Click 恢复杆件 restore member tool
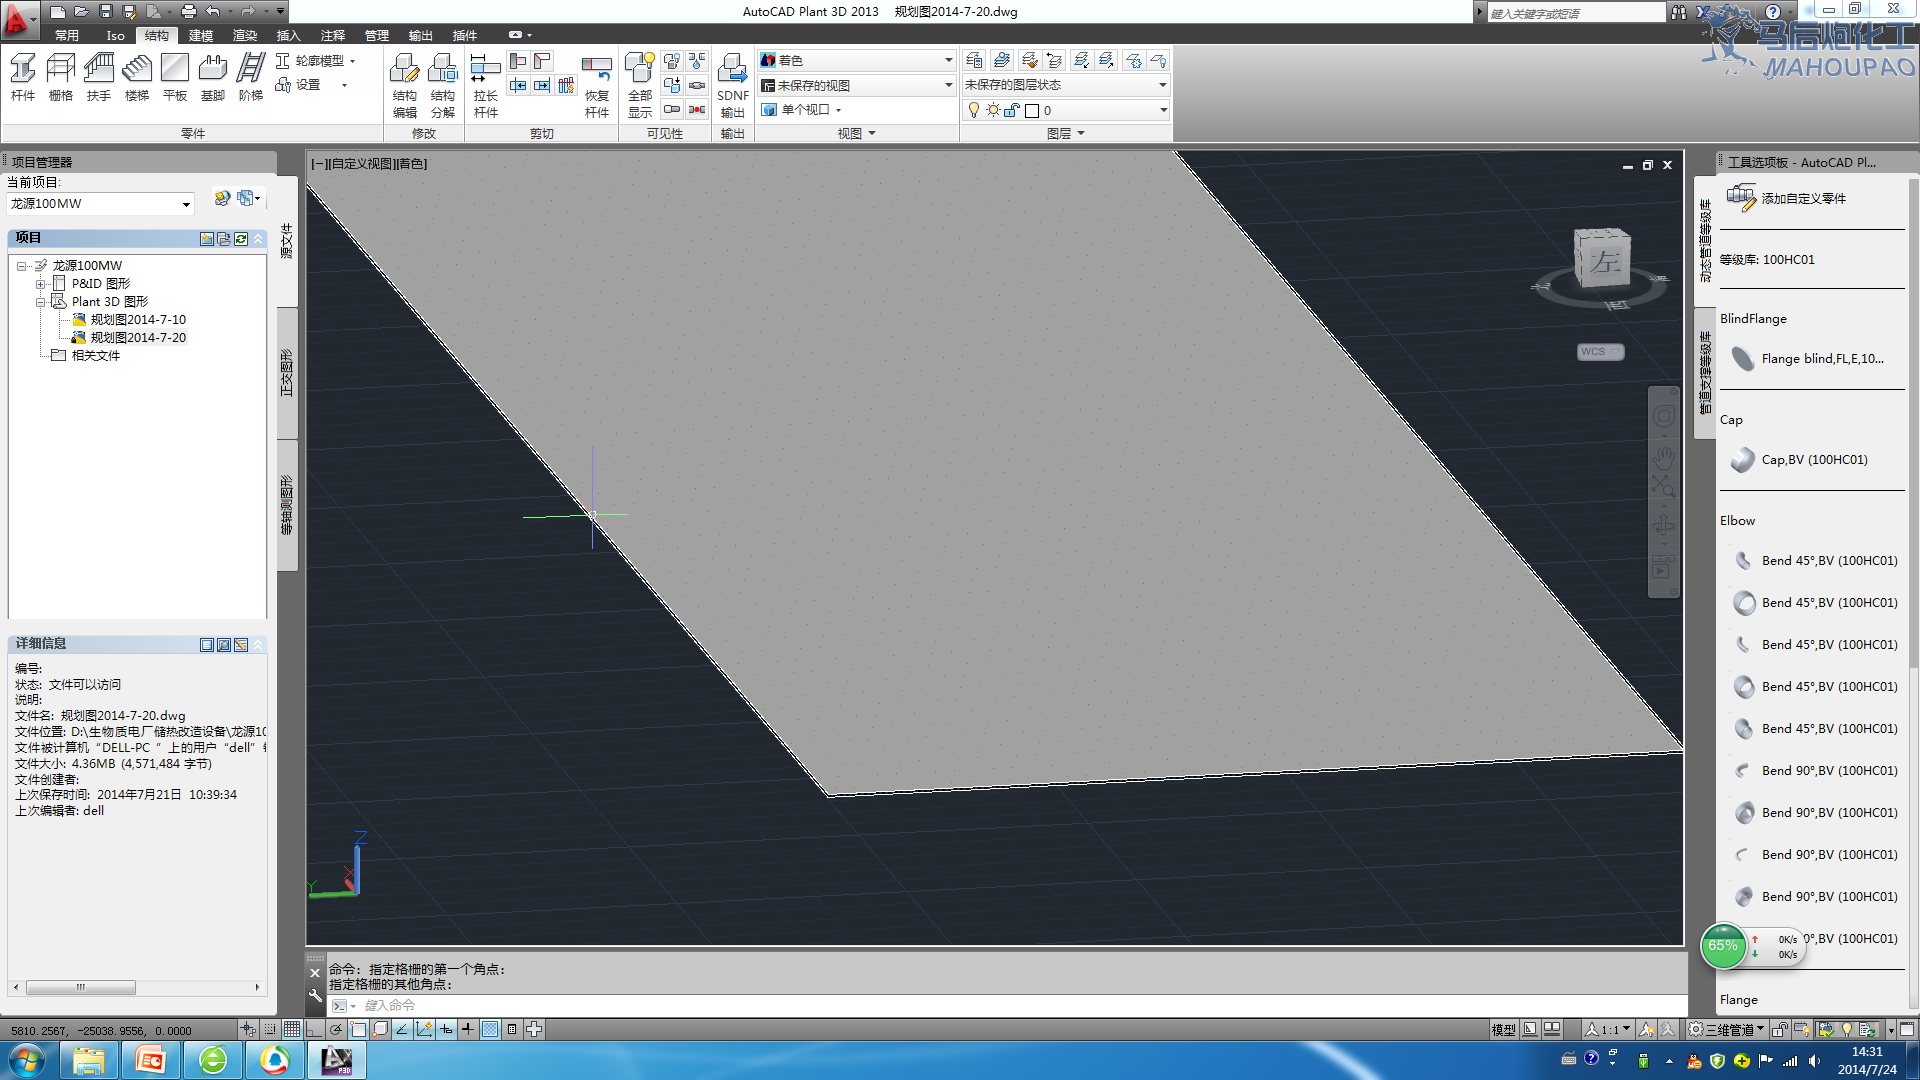Image resolution: width=1920 pixels, height=1080 pixels. [x=597, y=86]
